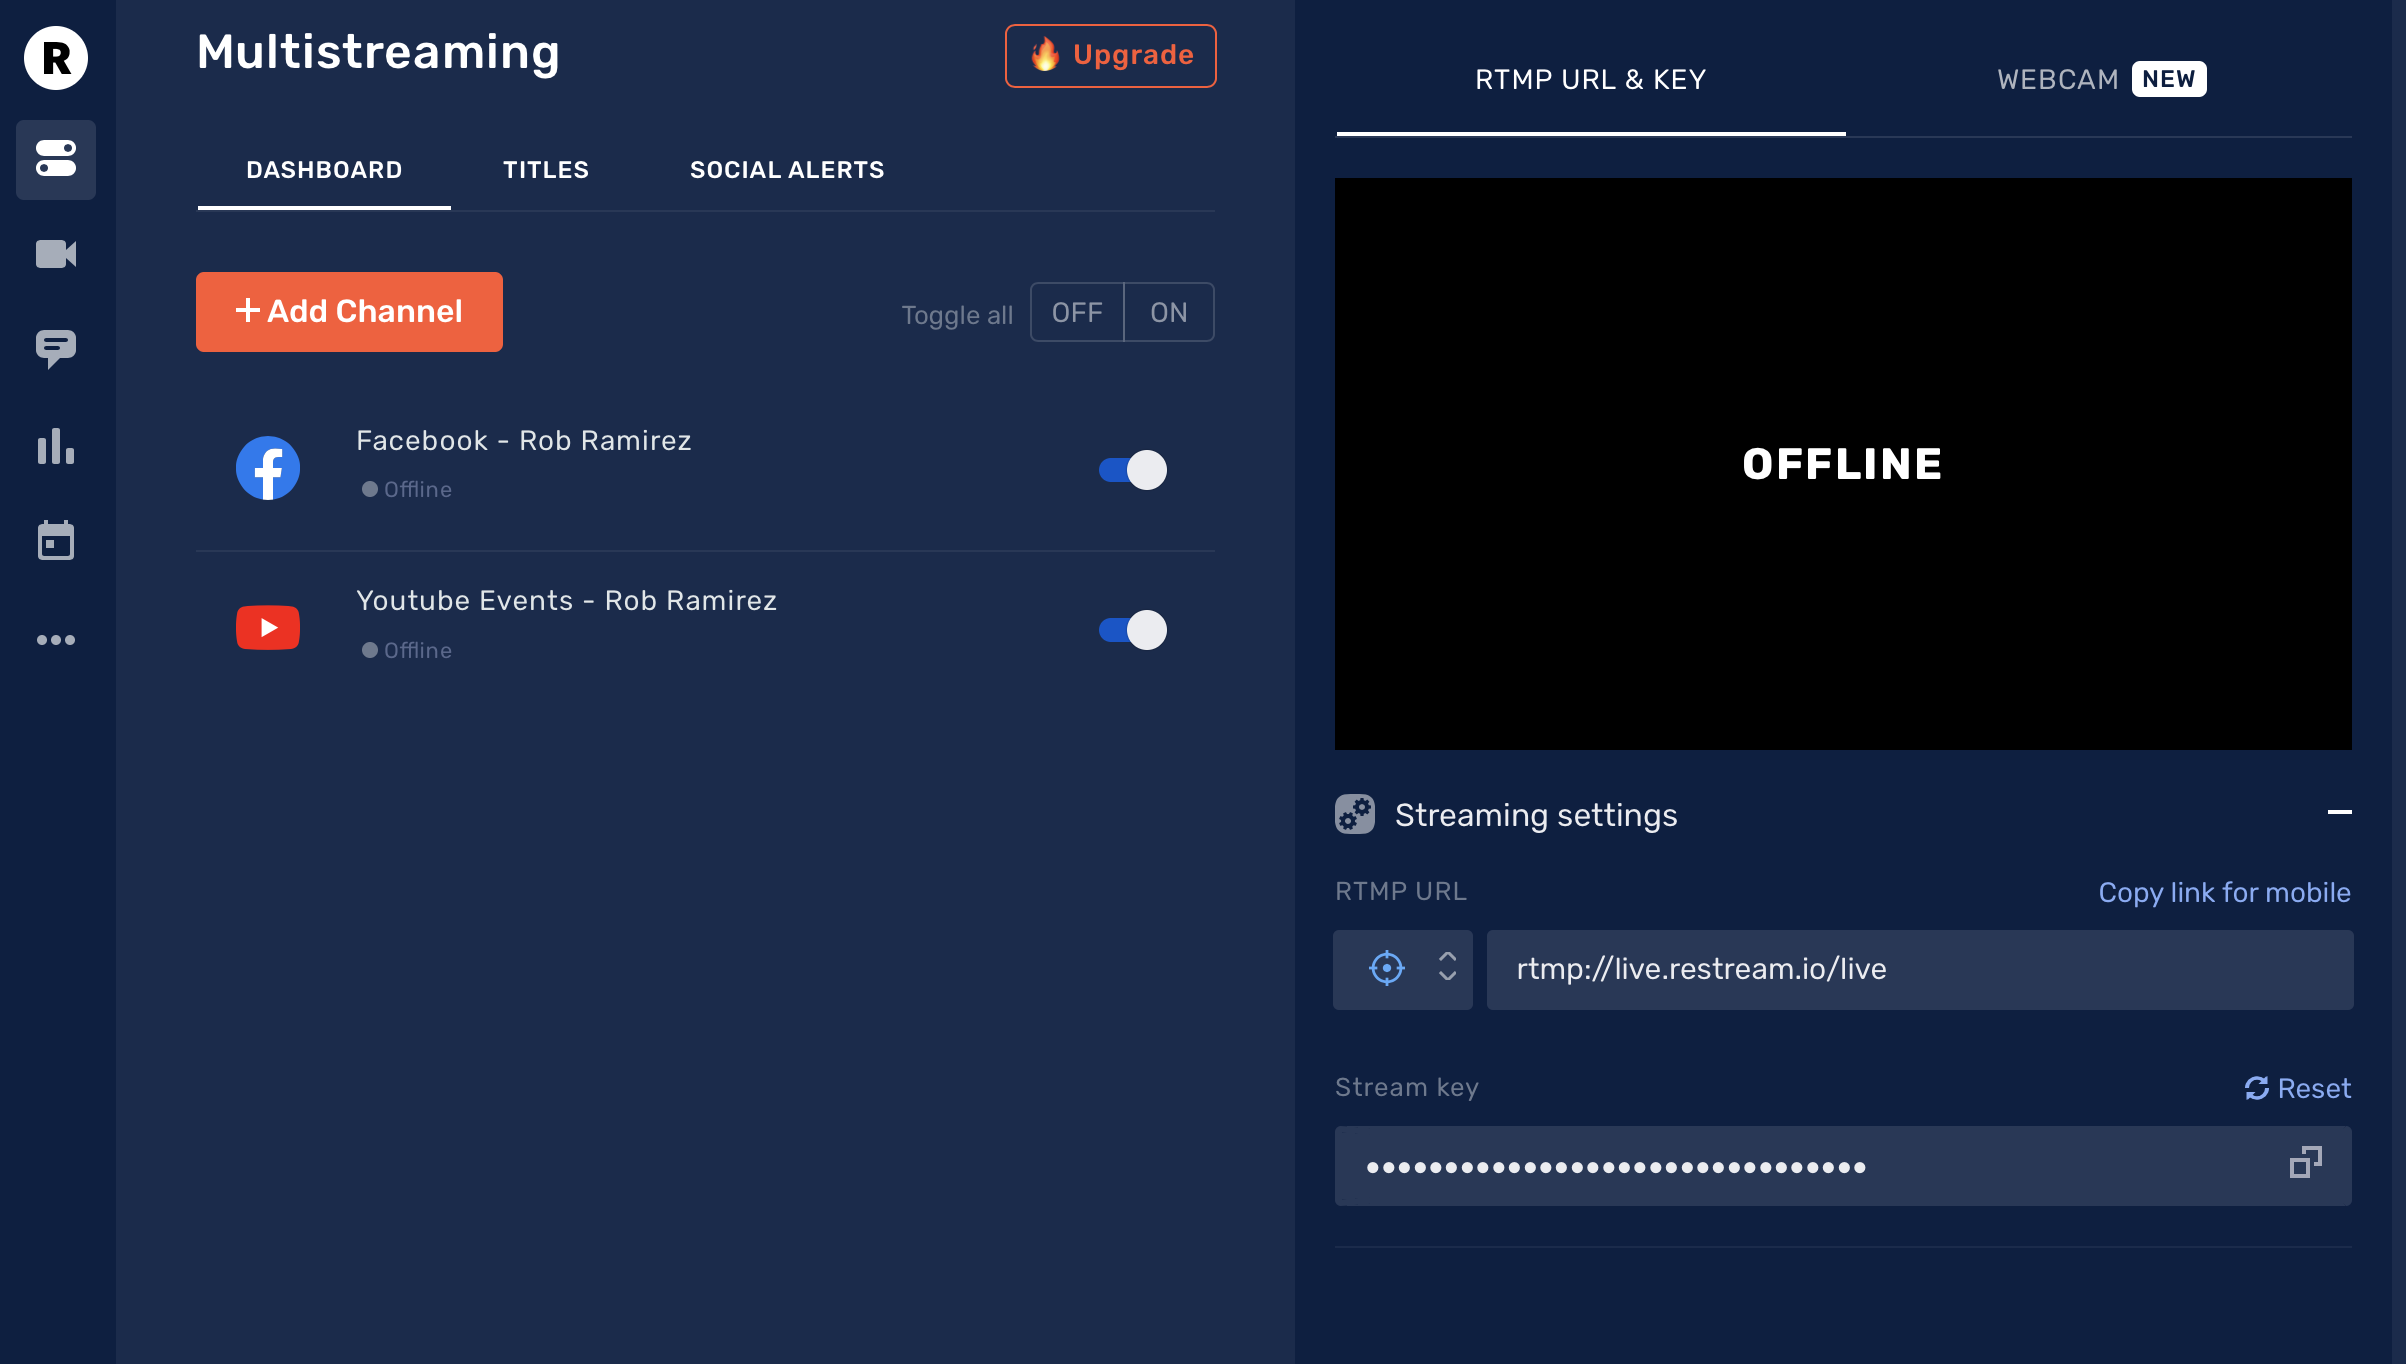
Task: Click the NEW badge beside WEBCAM
Action: pyautogui.click(x=2169, y=79)
